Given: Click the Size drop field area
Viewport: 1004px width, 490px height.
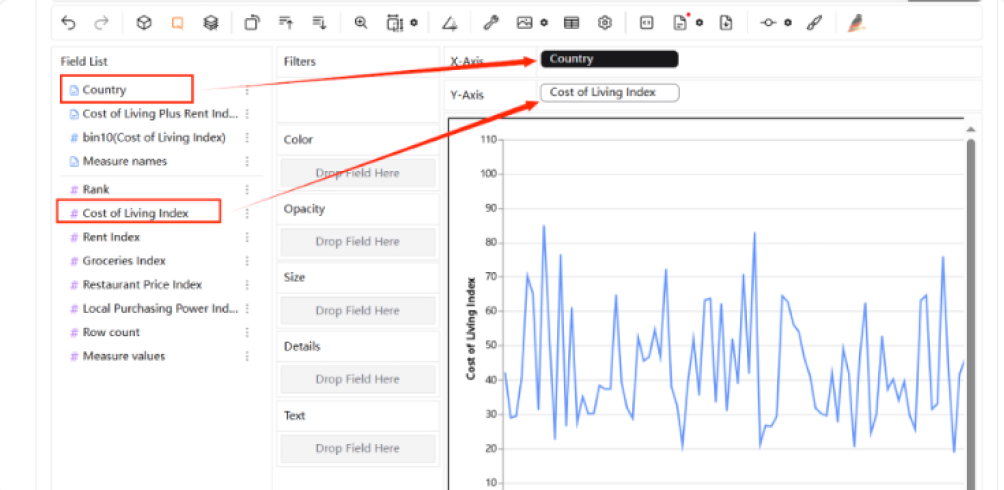Looking at the screenshot, I should [357, 311].
